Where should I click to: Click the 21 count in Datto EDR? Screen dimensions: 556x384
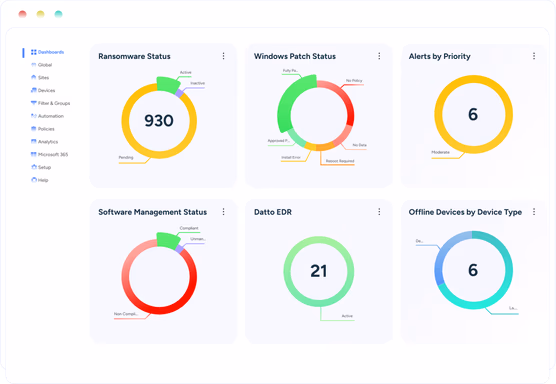318,271
